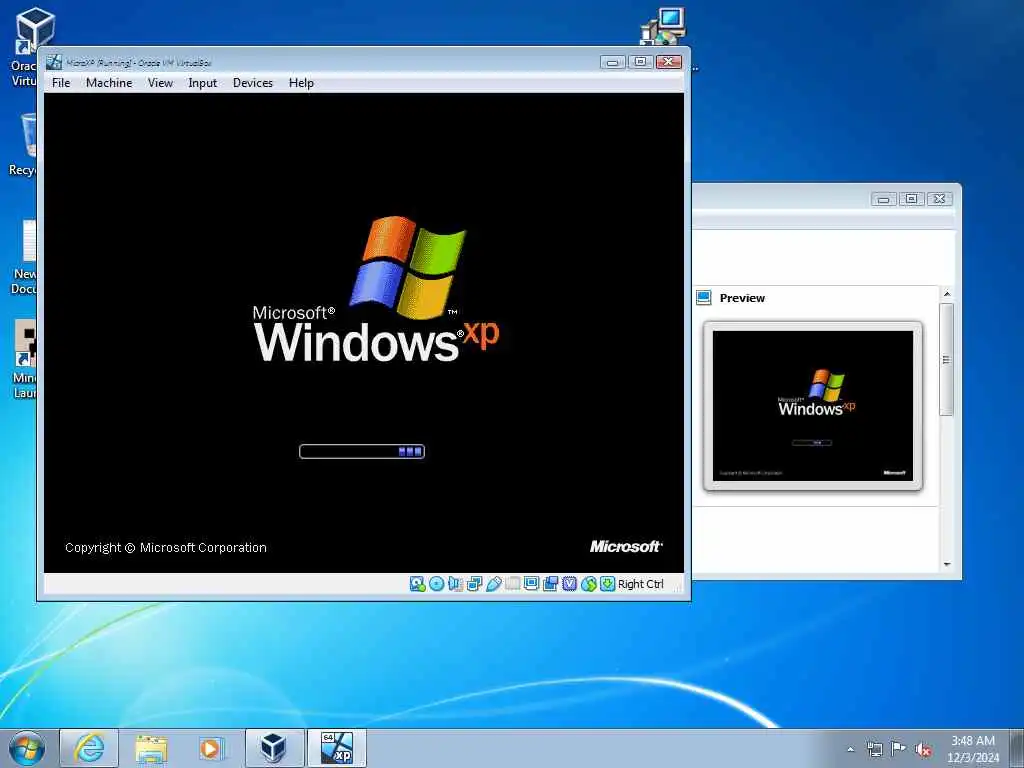Click Show Desktop button at taskbar end

click(1017, 748)
